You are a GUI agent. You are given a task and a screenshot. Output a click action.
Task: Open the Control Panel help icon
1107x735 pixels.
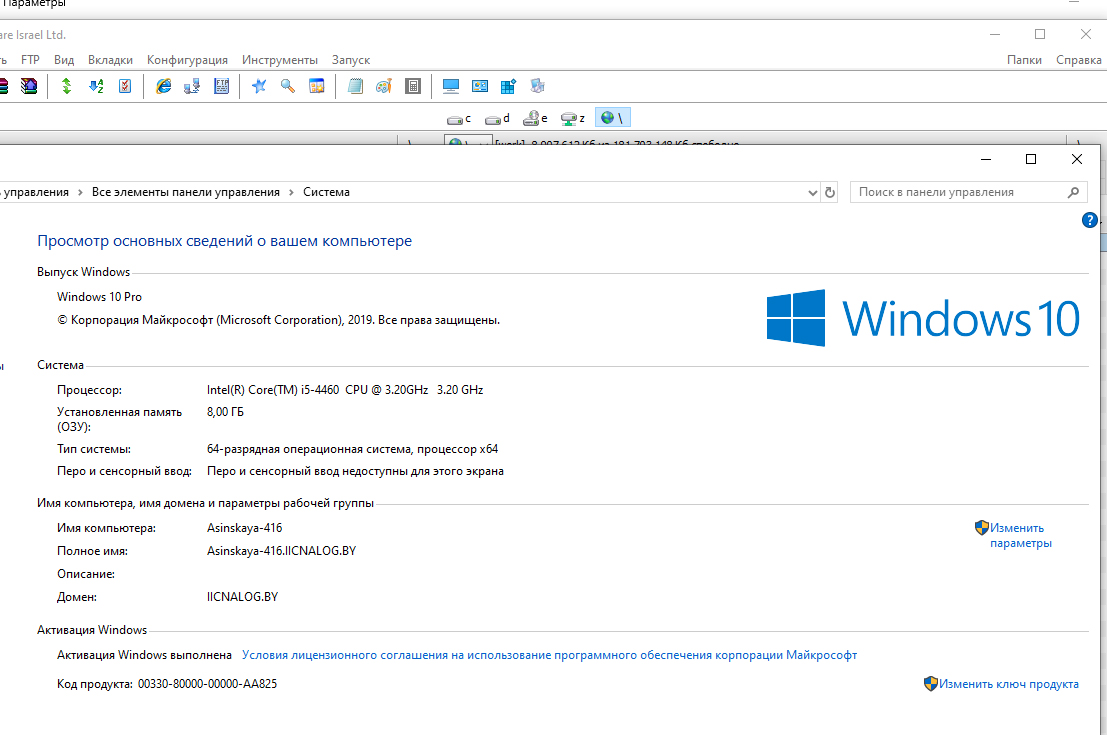tap(1089, 220)
